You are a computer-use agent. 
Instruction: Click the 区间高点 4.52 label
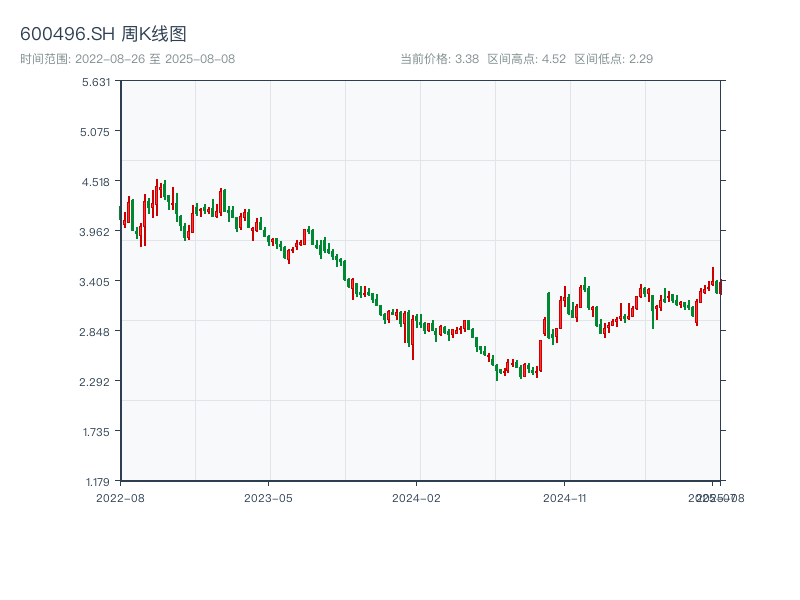tap(527, 59)
